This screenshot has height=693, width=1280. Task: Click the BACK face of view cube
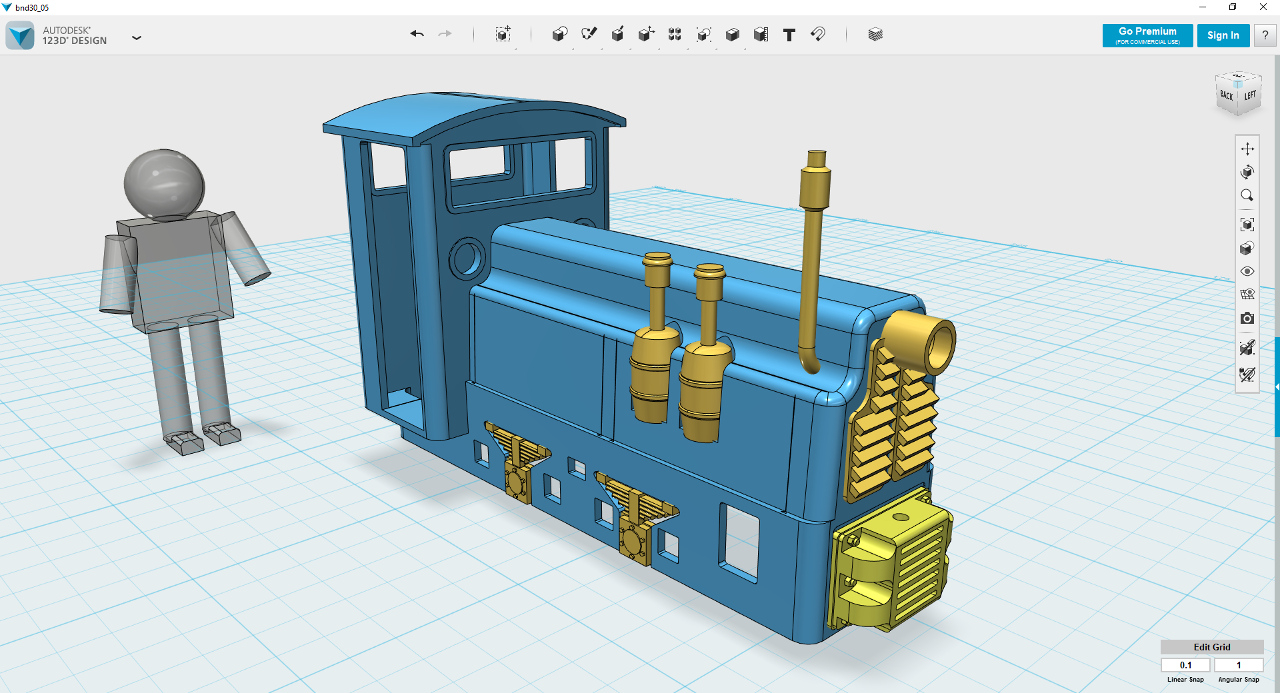[x=1227, y=97]
